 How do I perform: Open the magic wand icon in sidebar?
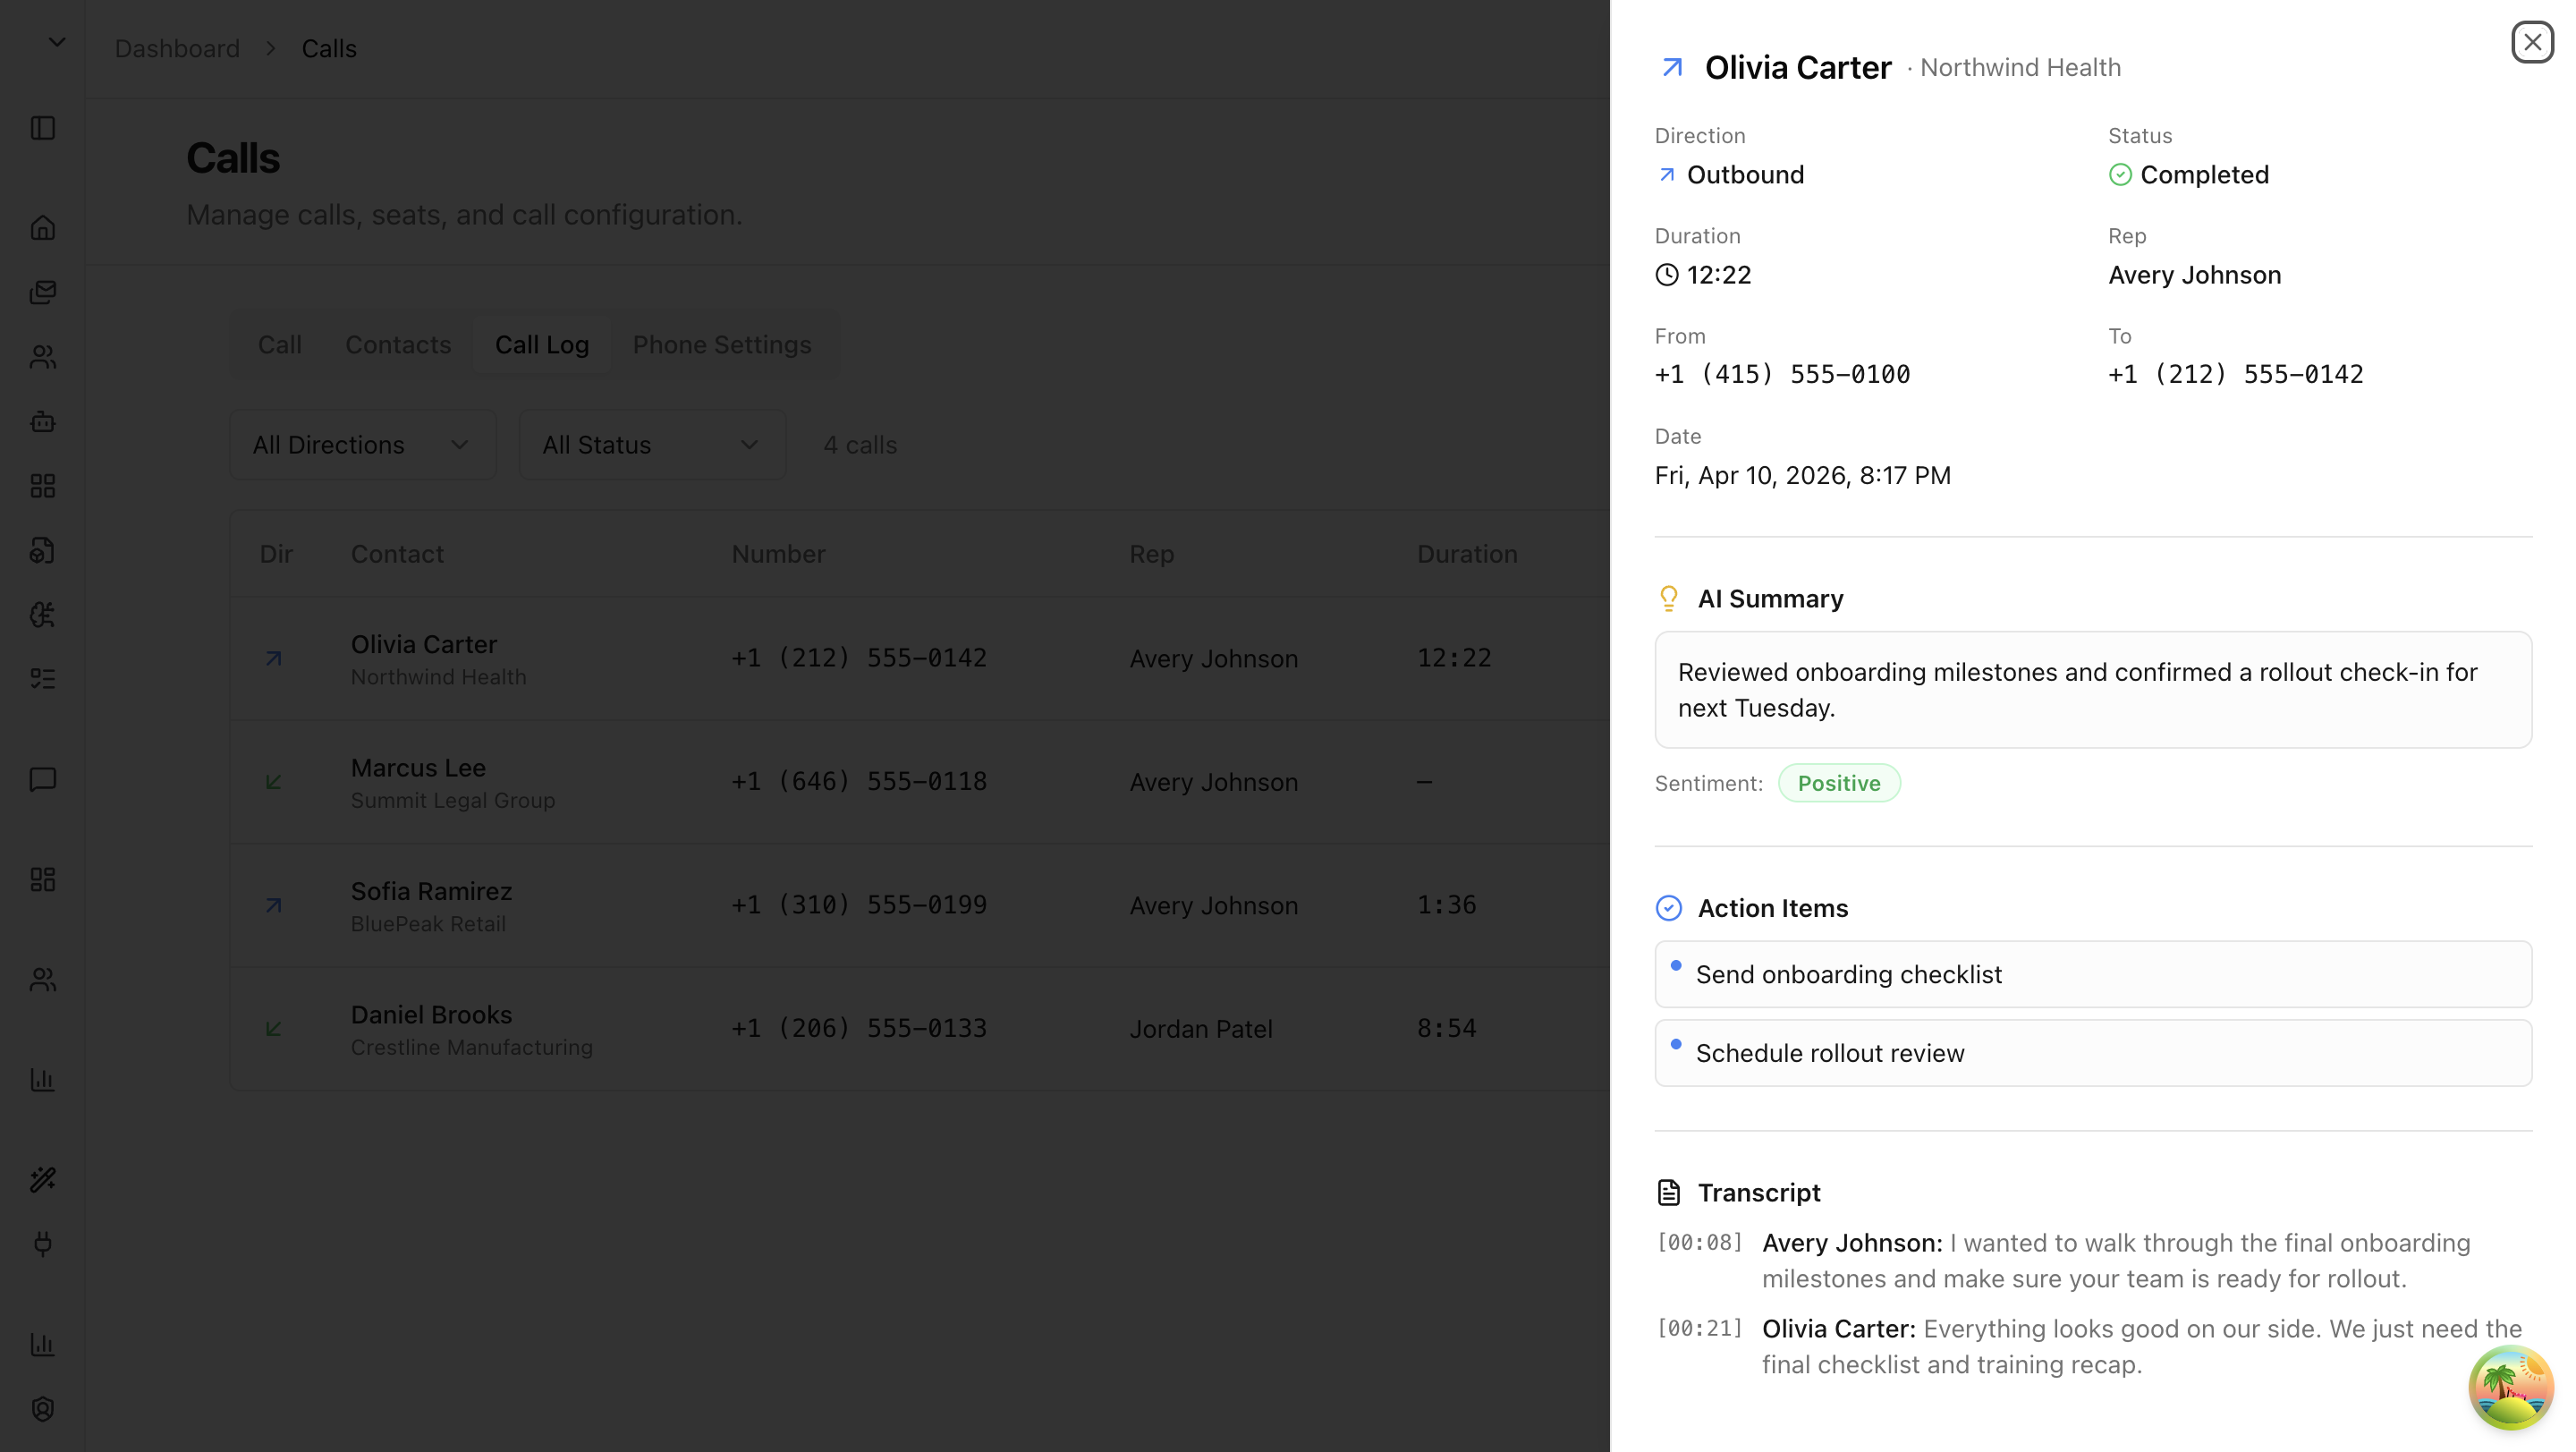click(43, 1180)
